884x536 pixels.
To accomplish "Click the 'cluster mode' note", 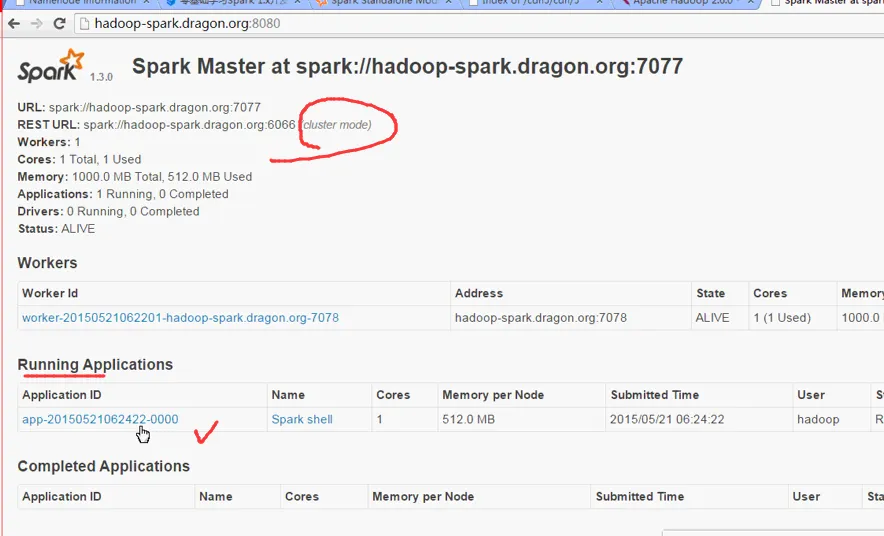I will pyautogui.click(x=337, y=125).
